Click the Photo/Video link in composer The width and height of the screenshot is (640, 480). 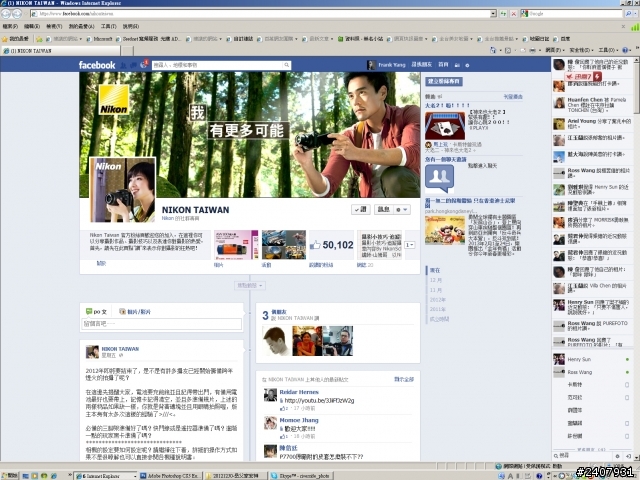135,312
